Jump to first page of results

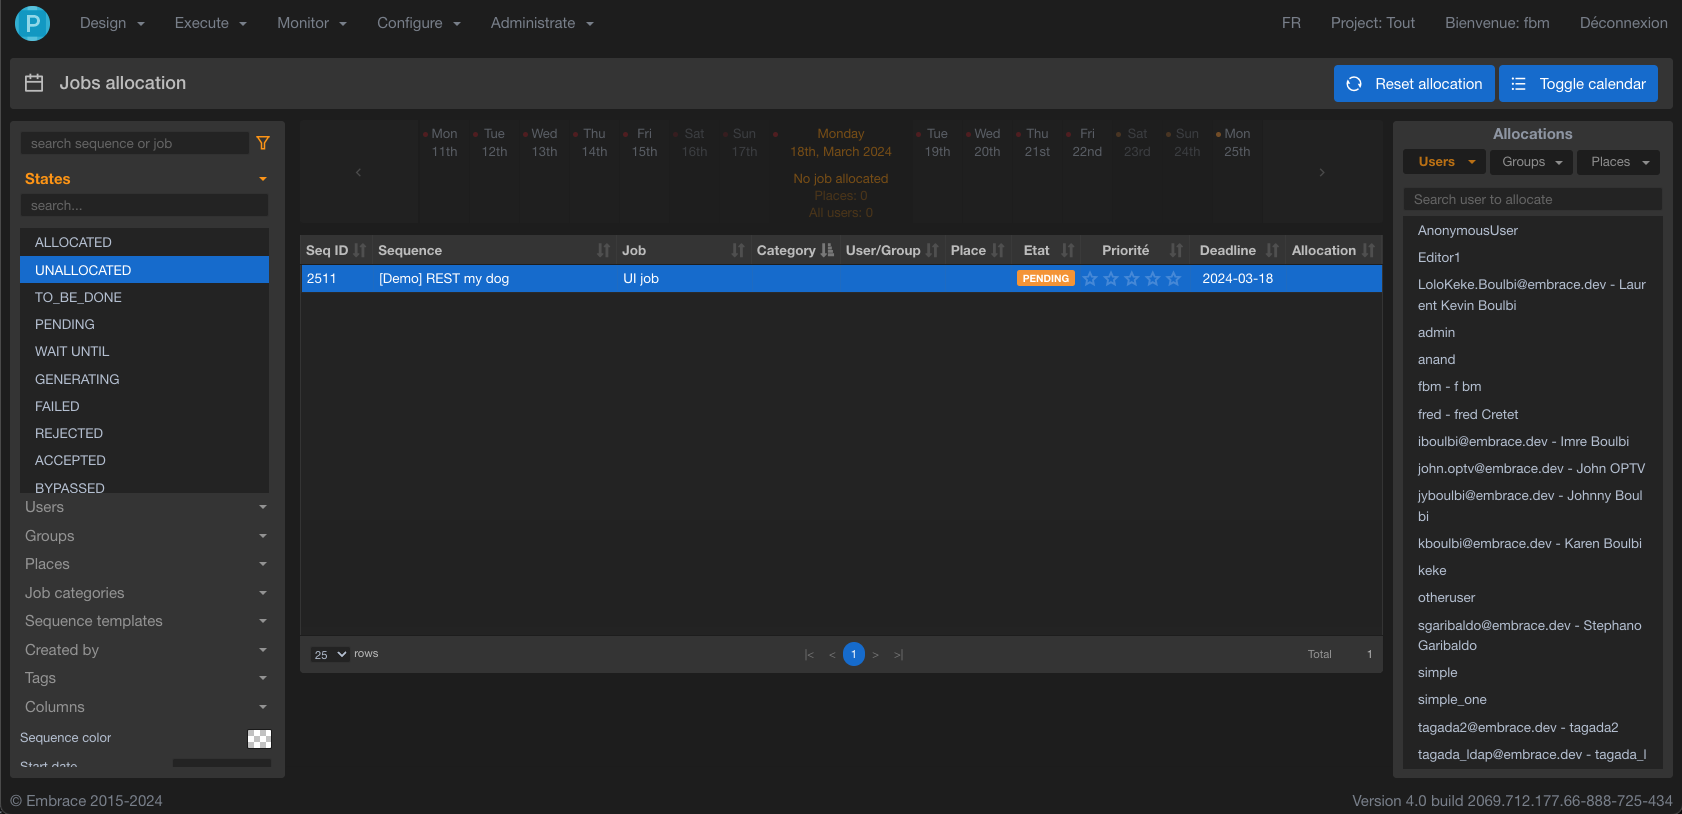click(x=809, y=655)
